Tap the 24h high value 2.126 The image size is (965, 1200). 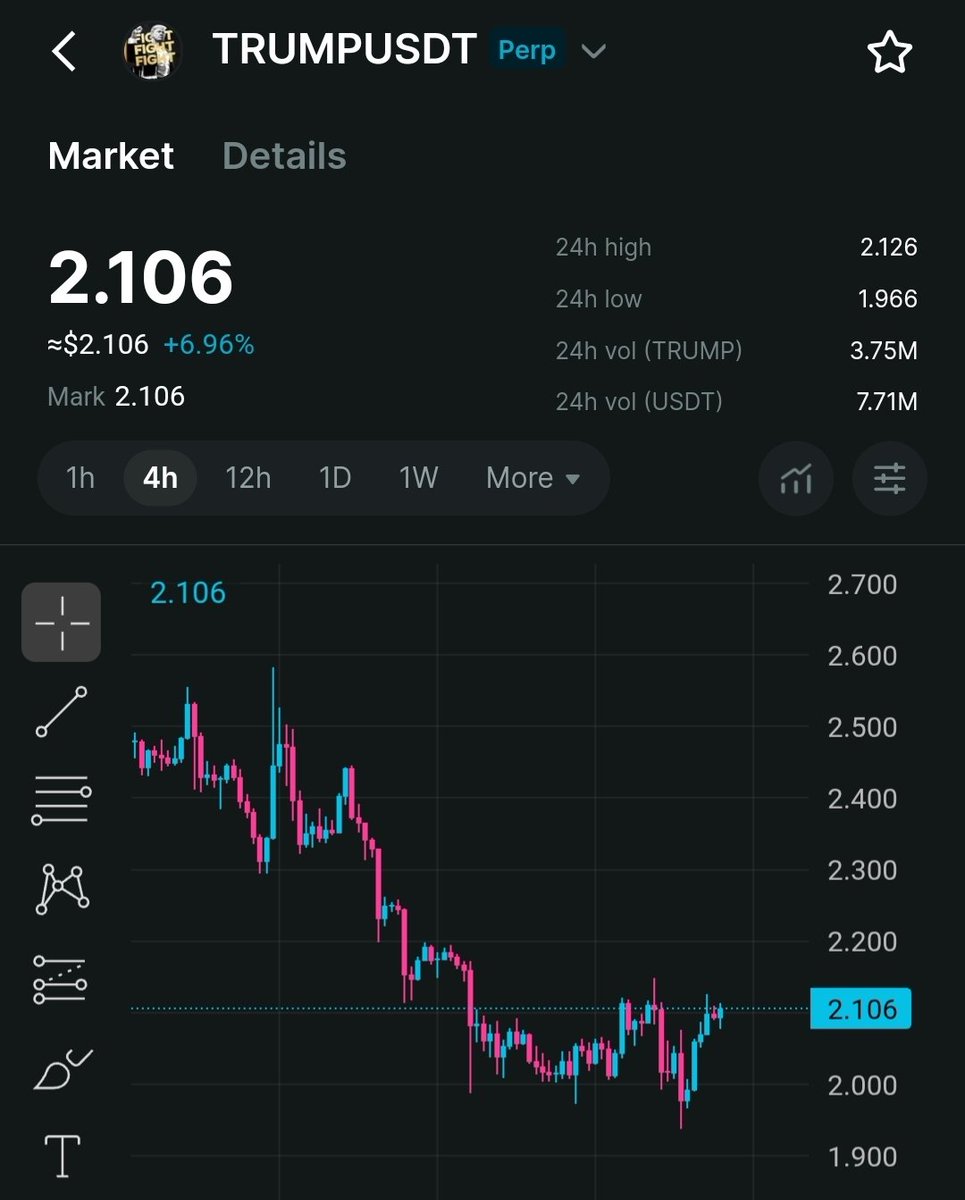(888, 247)
